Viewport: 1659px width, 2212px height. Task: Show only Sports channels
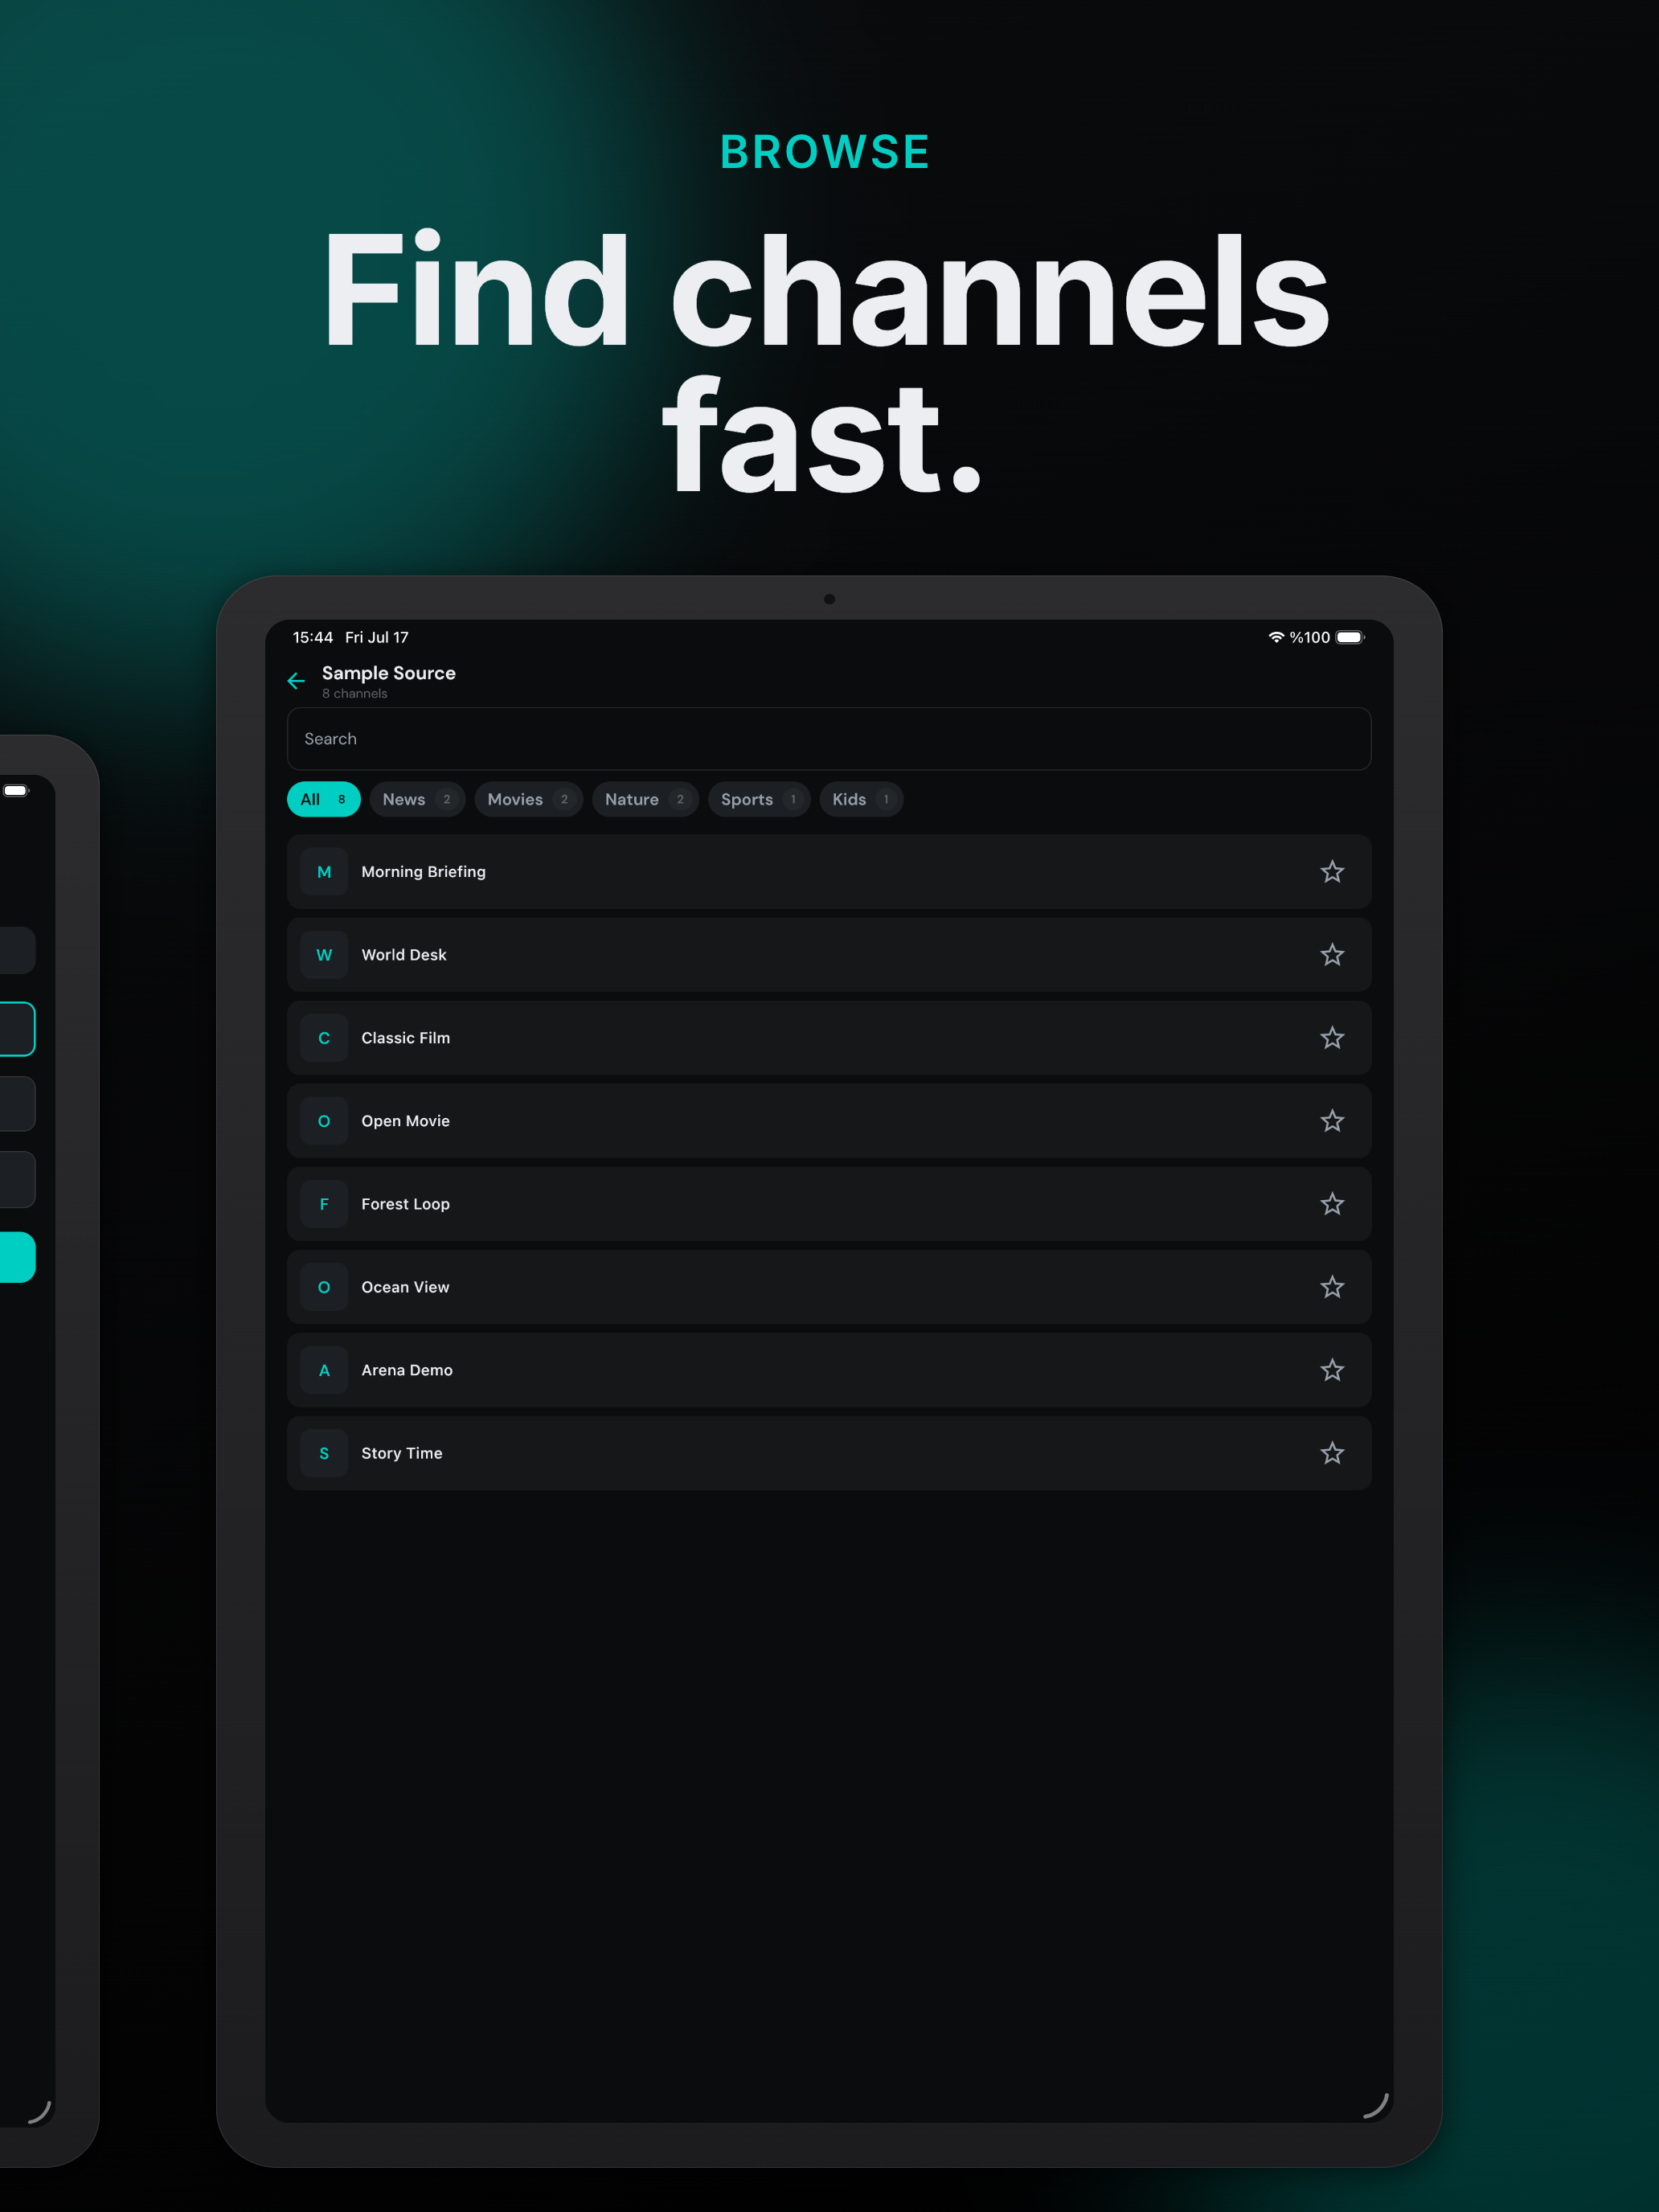pos(759,799)
